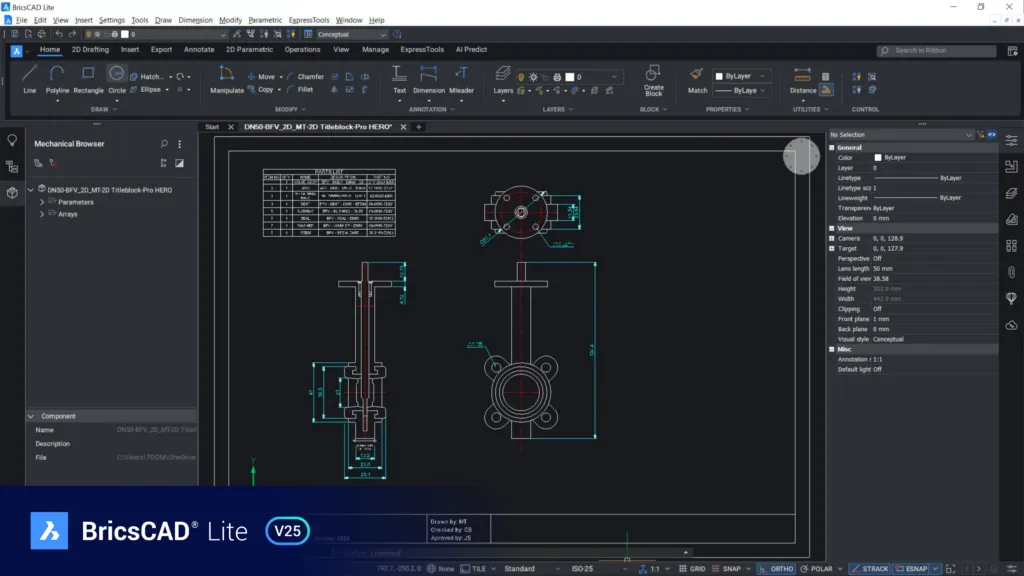
Task: Collapse the General properties section
Action: coord(832,148)
